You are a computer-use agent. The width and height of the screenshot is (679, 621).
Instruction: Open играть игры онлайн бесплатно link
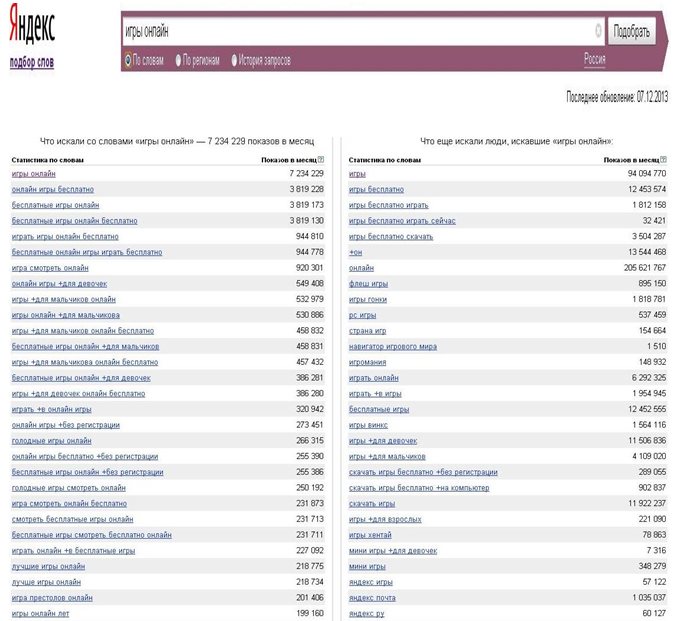click(65, 236)
